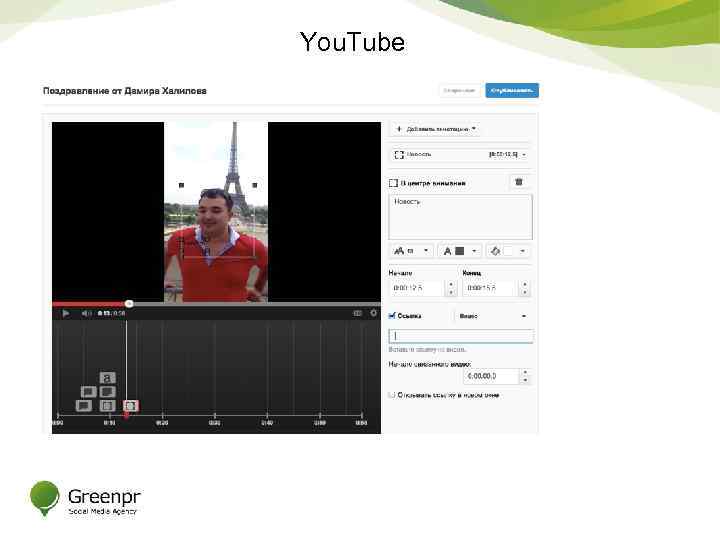Enable the 'В центре внимания' checkbox
The height and width of the screenshot is (540, 720).
(394, 183)
